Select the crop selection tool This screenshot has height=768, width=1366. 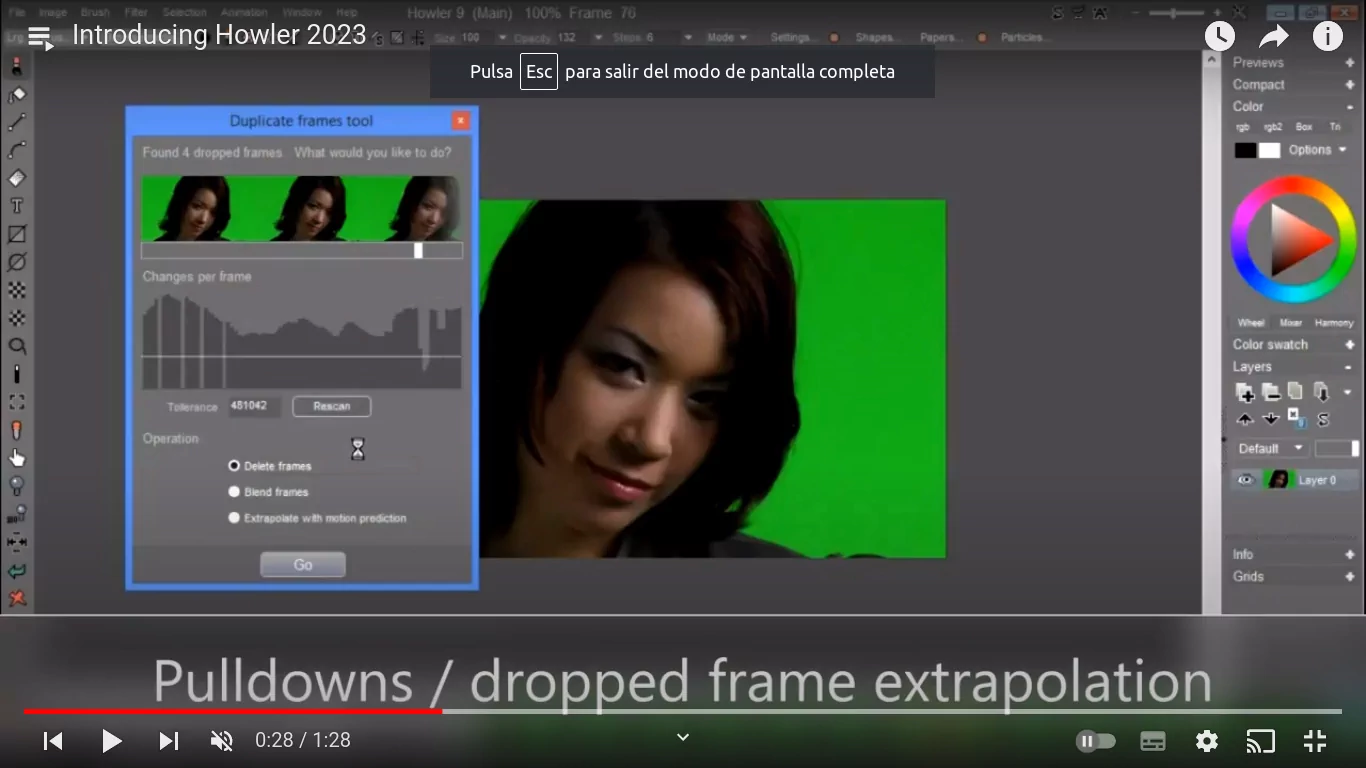pyautogui.click(x=17, y=402)
